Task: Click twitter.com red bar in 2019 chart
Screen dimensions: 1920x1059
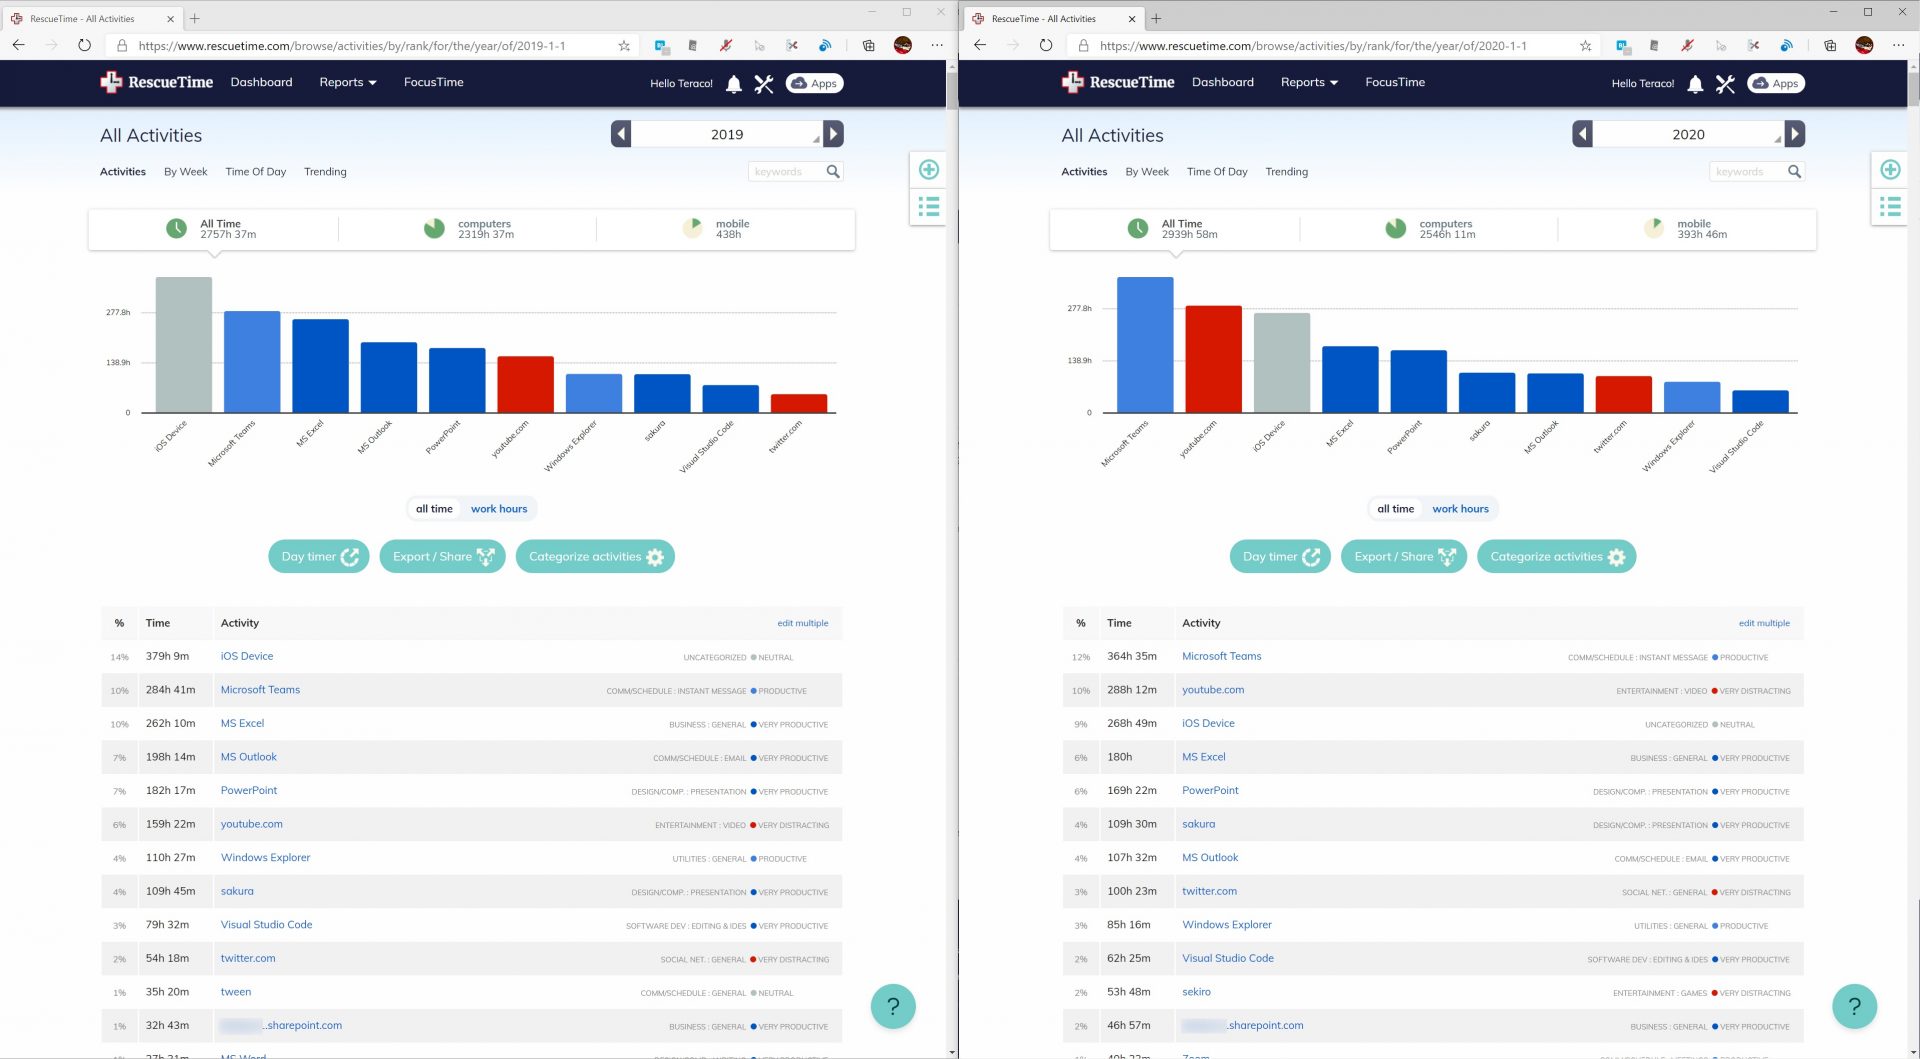Action: pos(799,403)
